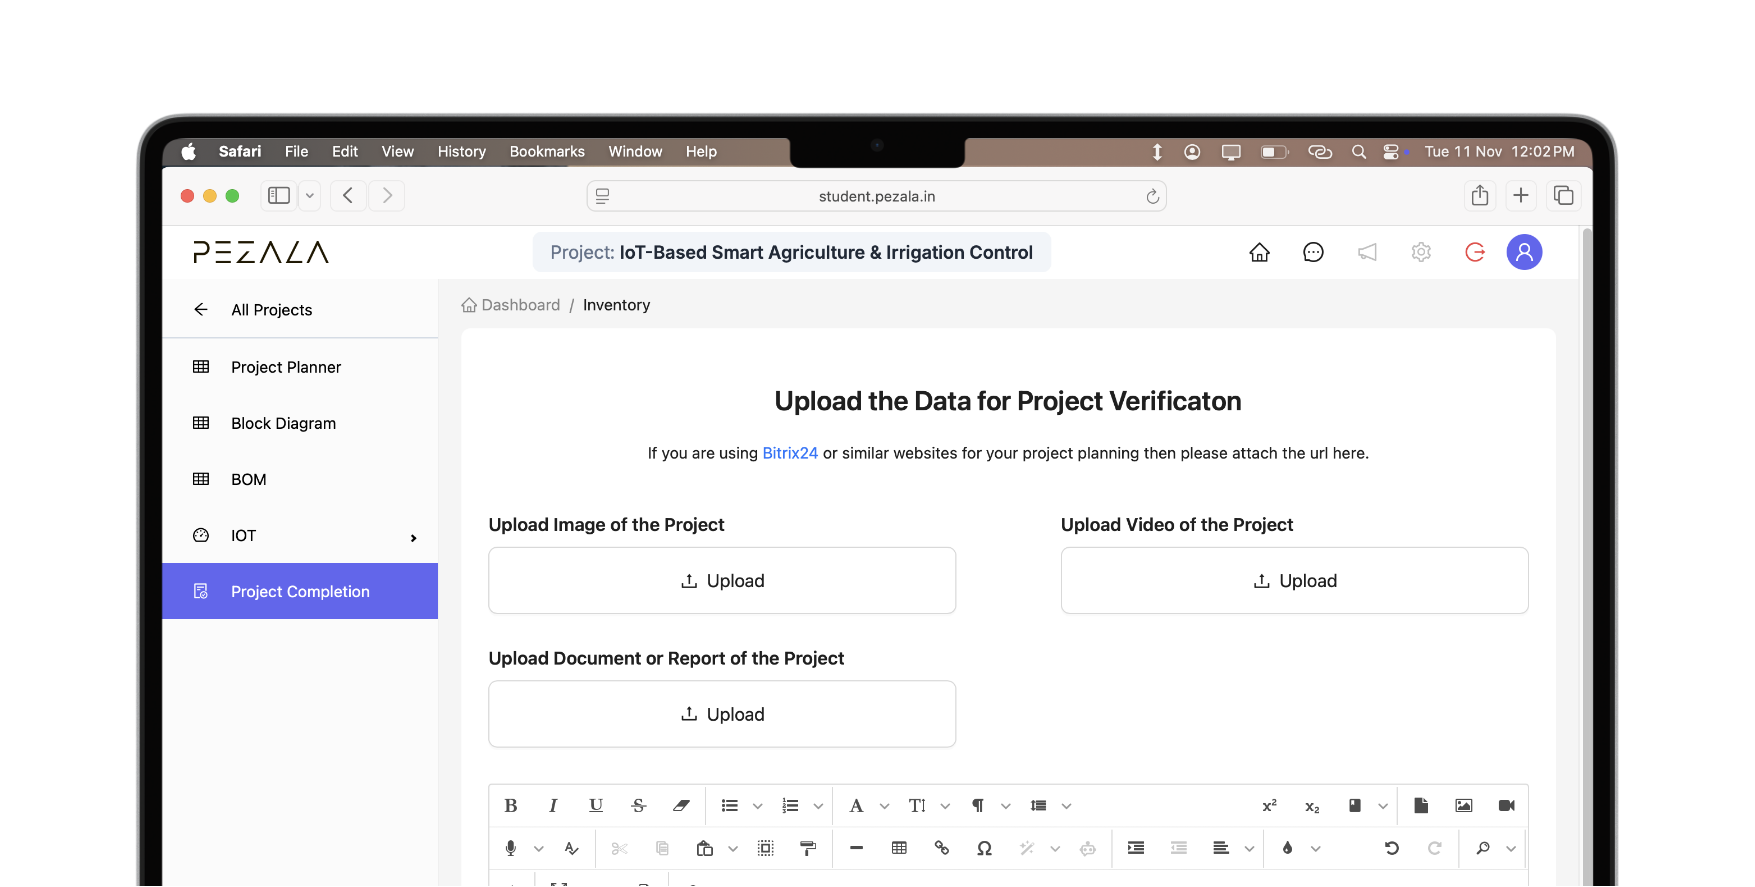This screenshot has height=887, width=1755.
Task: Select Block Diagram in the sidebar
Action: tap(283, 423)
